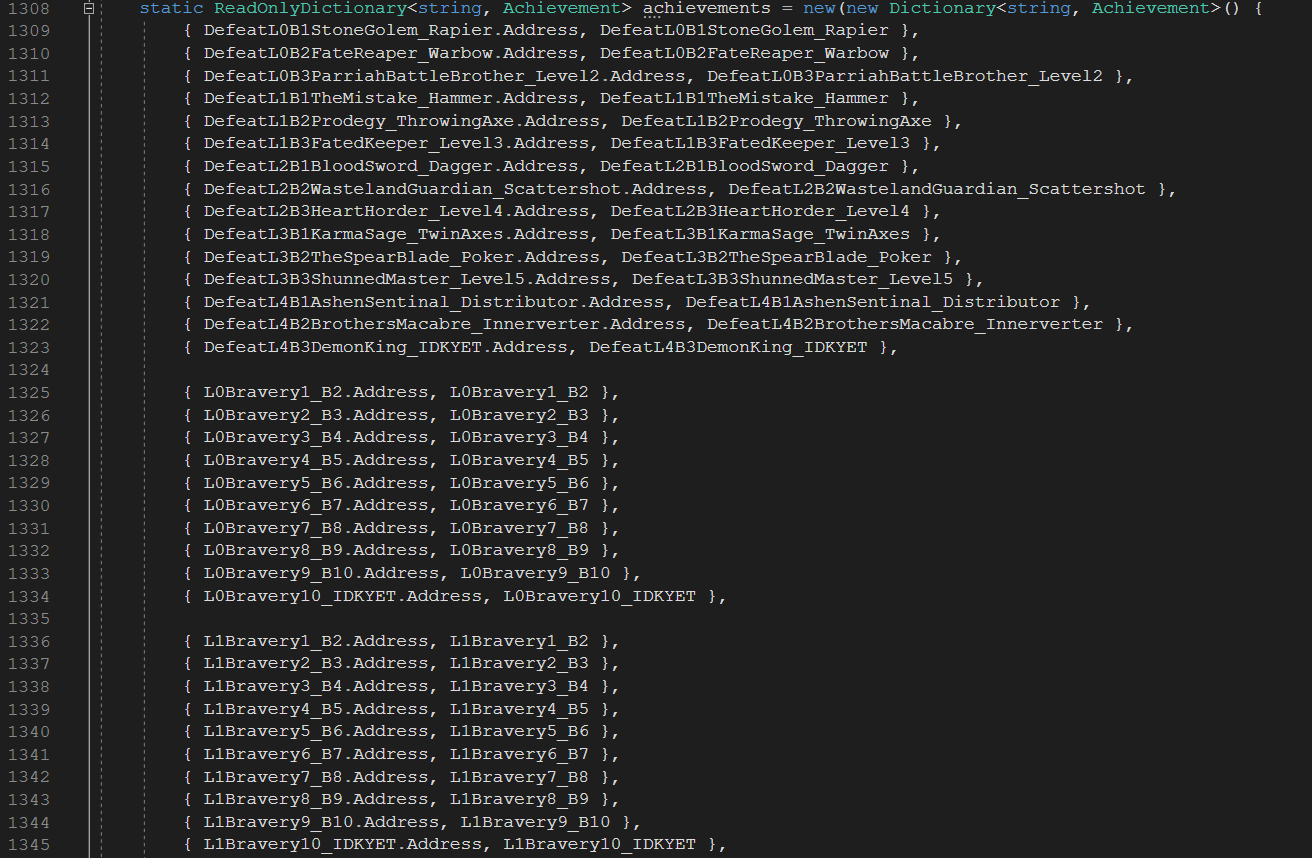1312x858 pixels.
Task: Click the ReadOnlyDictionary type name
Action: click(311, 8)
